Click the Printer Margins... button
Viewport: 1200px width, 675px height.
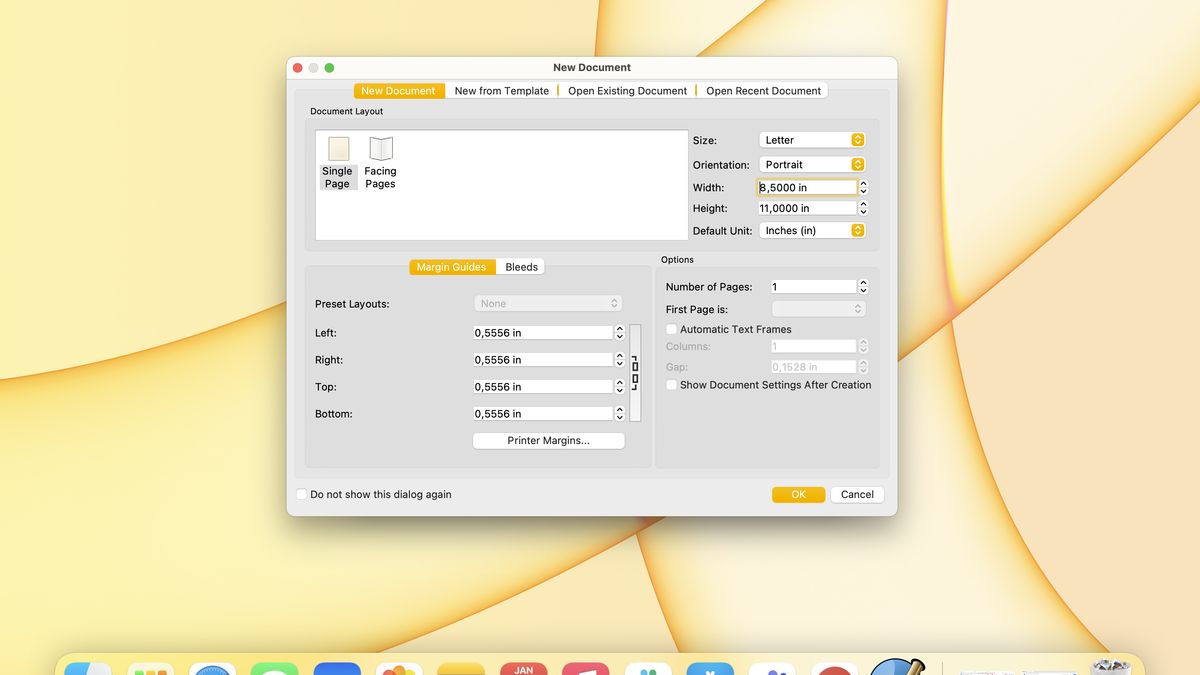pyautogui.click(x=548, y=441)
